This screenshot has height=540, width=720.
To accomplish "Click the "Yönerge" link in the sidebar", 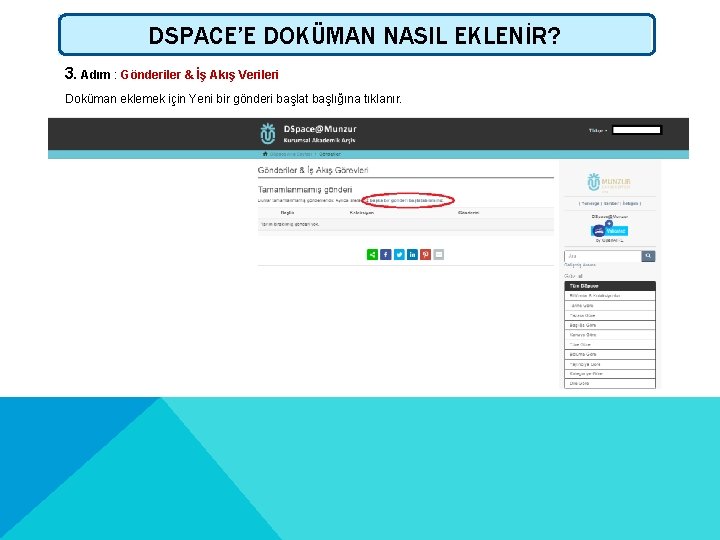I will (590, 203).
